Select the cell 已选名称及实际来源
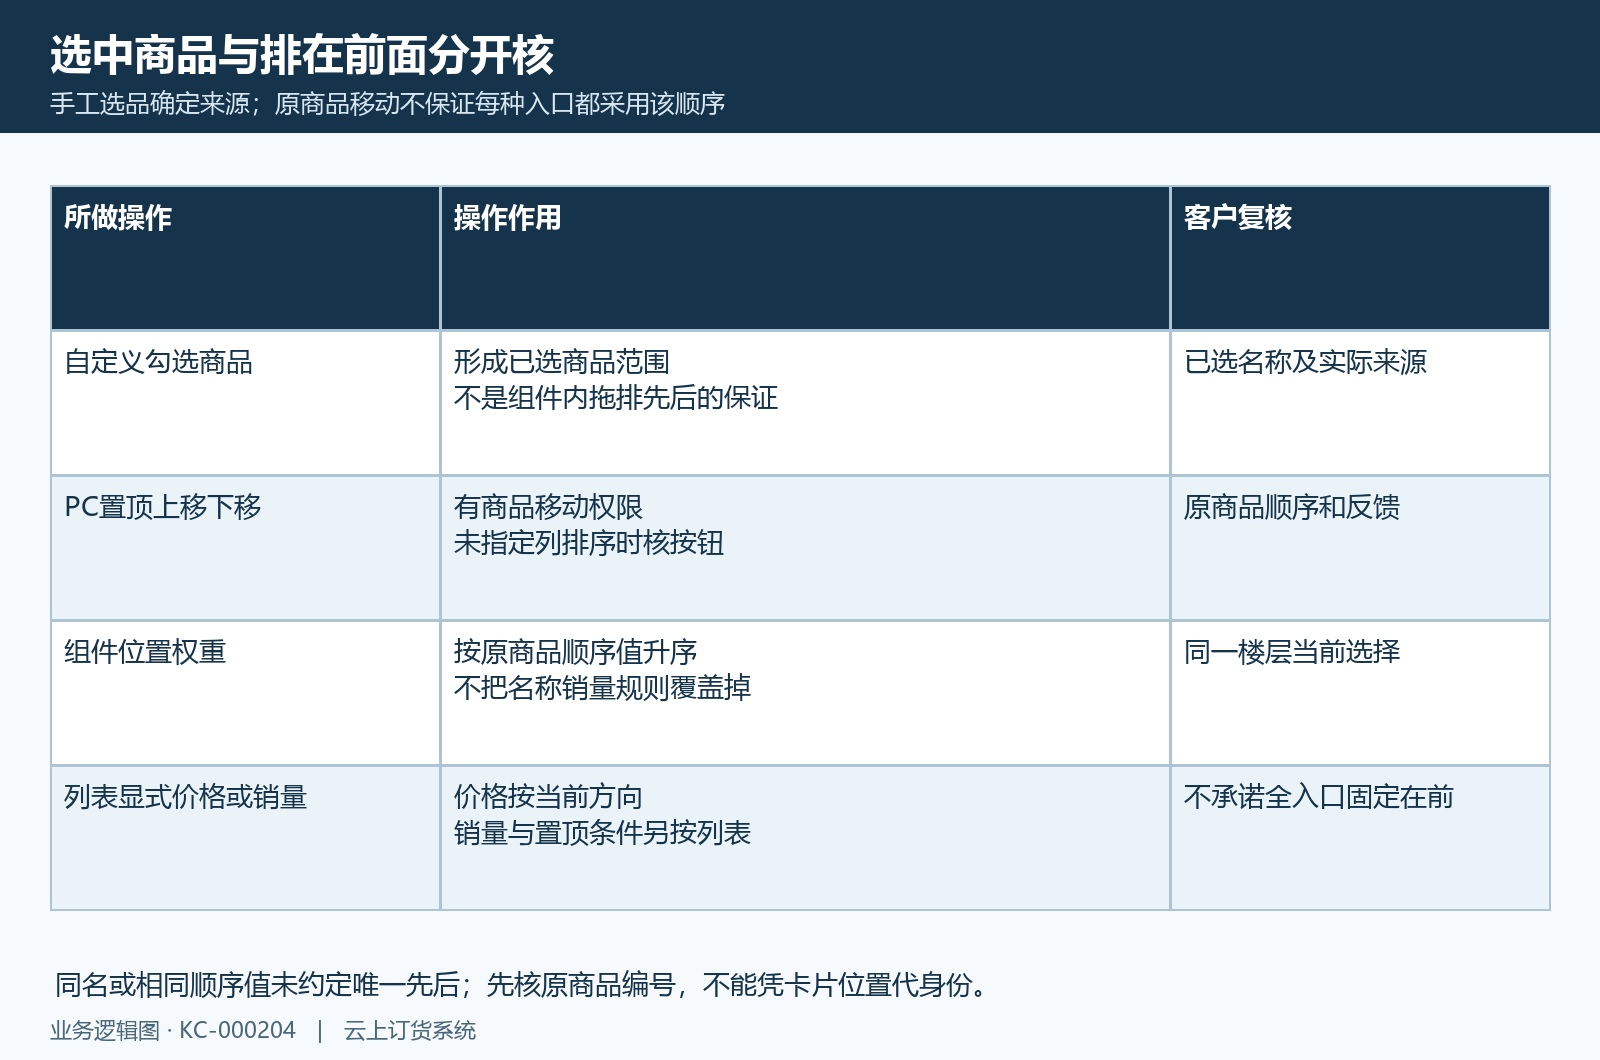The image size is (1600, 1060). tap(1360, 403)
